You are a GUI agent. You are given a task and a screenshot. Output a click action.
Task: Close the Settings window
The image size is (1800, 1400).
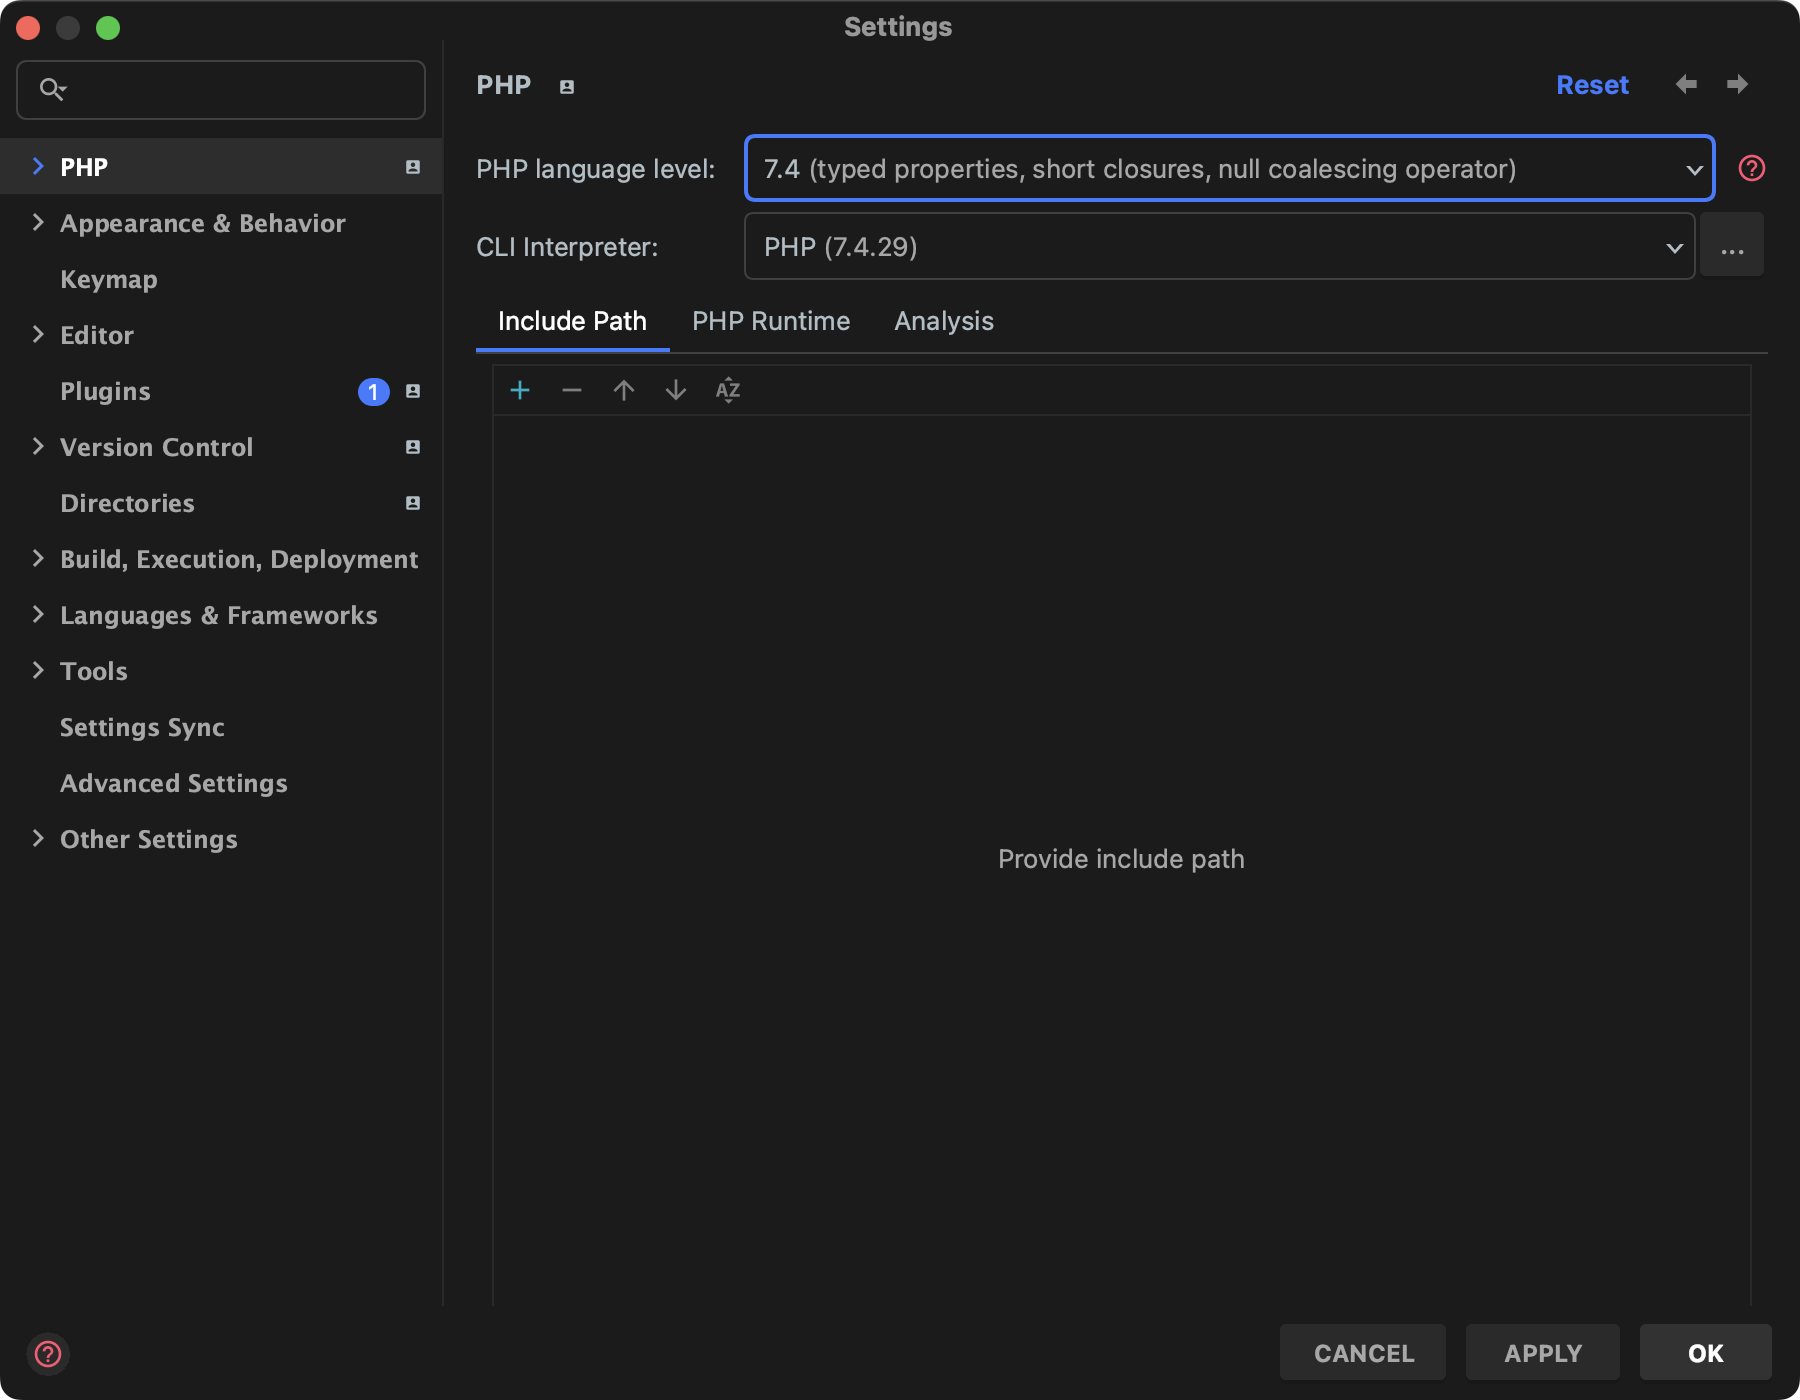[28, 28]
